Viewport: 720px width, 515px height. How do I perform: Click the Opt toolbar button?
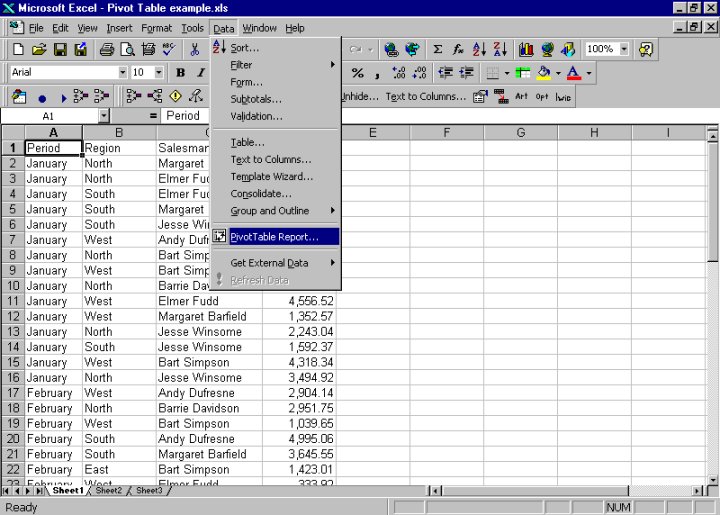542,96
